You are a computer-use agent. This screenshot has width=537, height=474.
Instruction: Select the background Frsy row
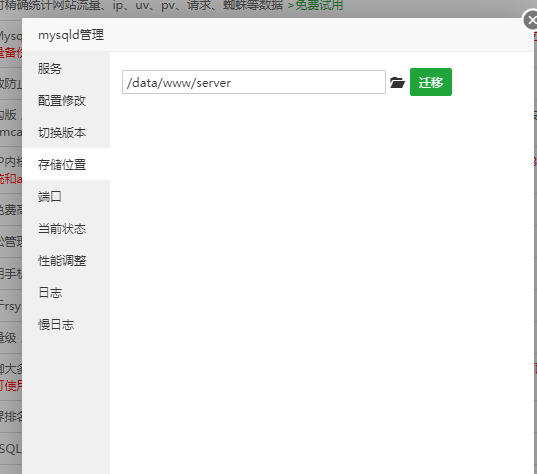[x=11, y=305]
